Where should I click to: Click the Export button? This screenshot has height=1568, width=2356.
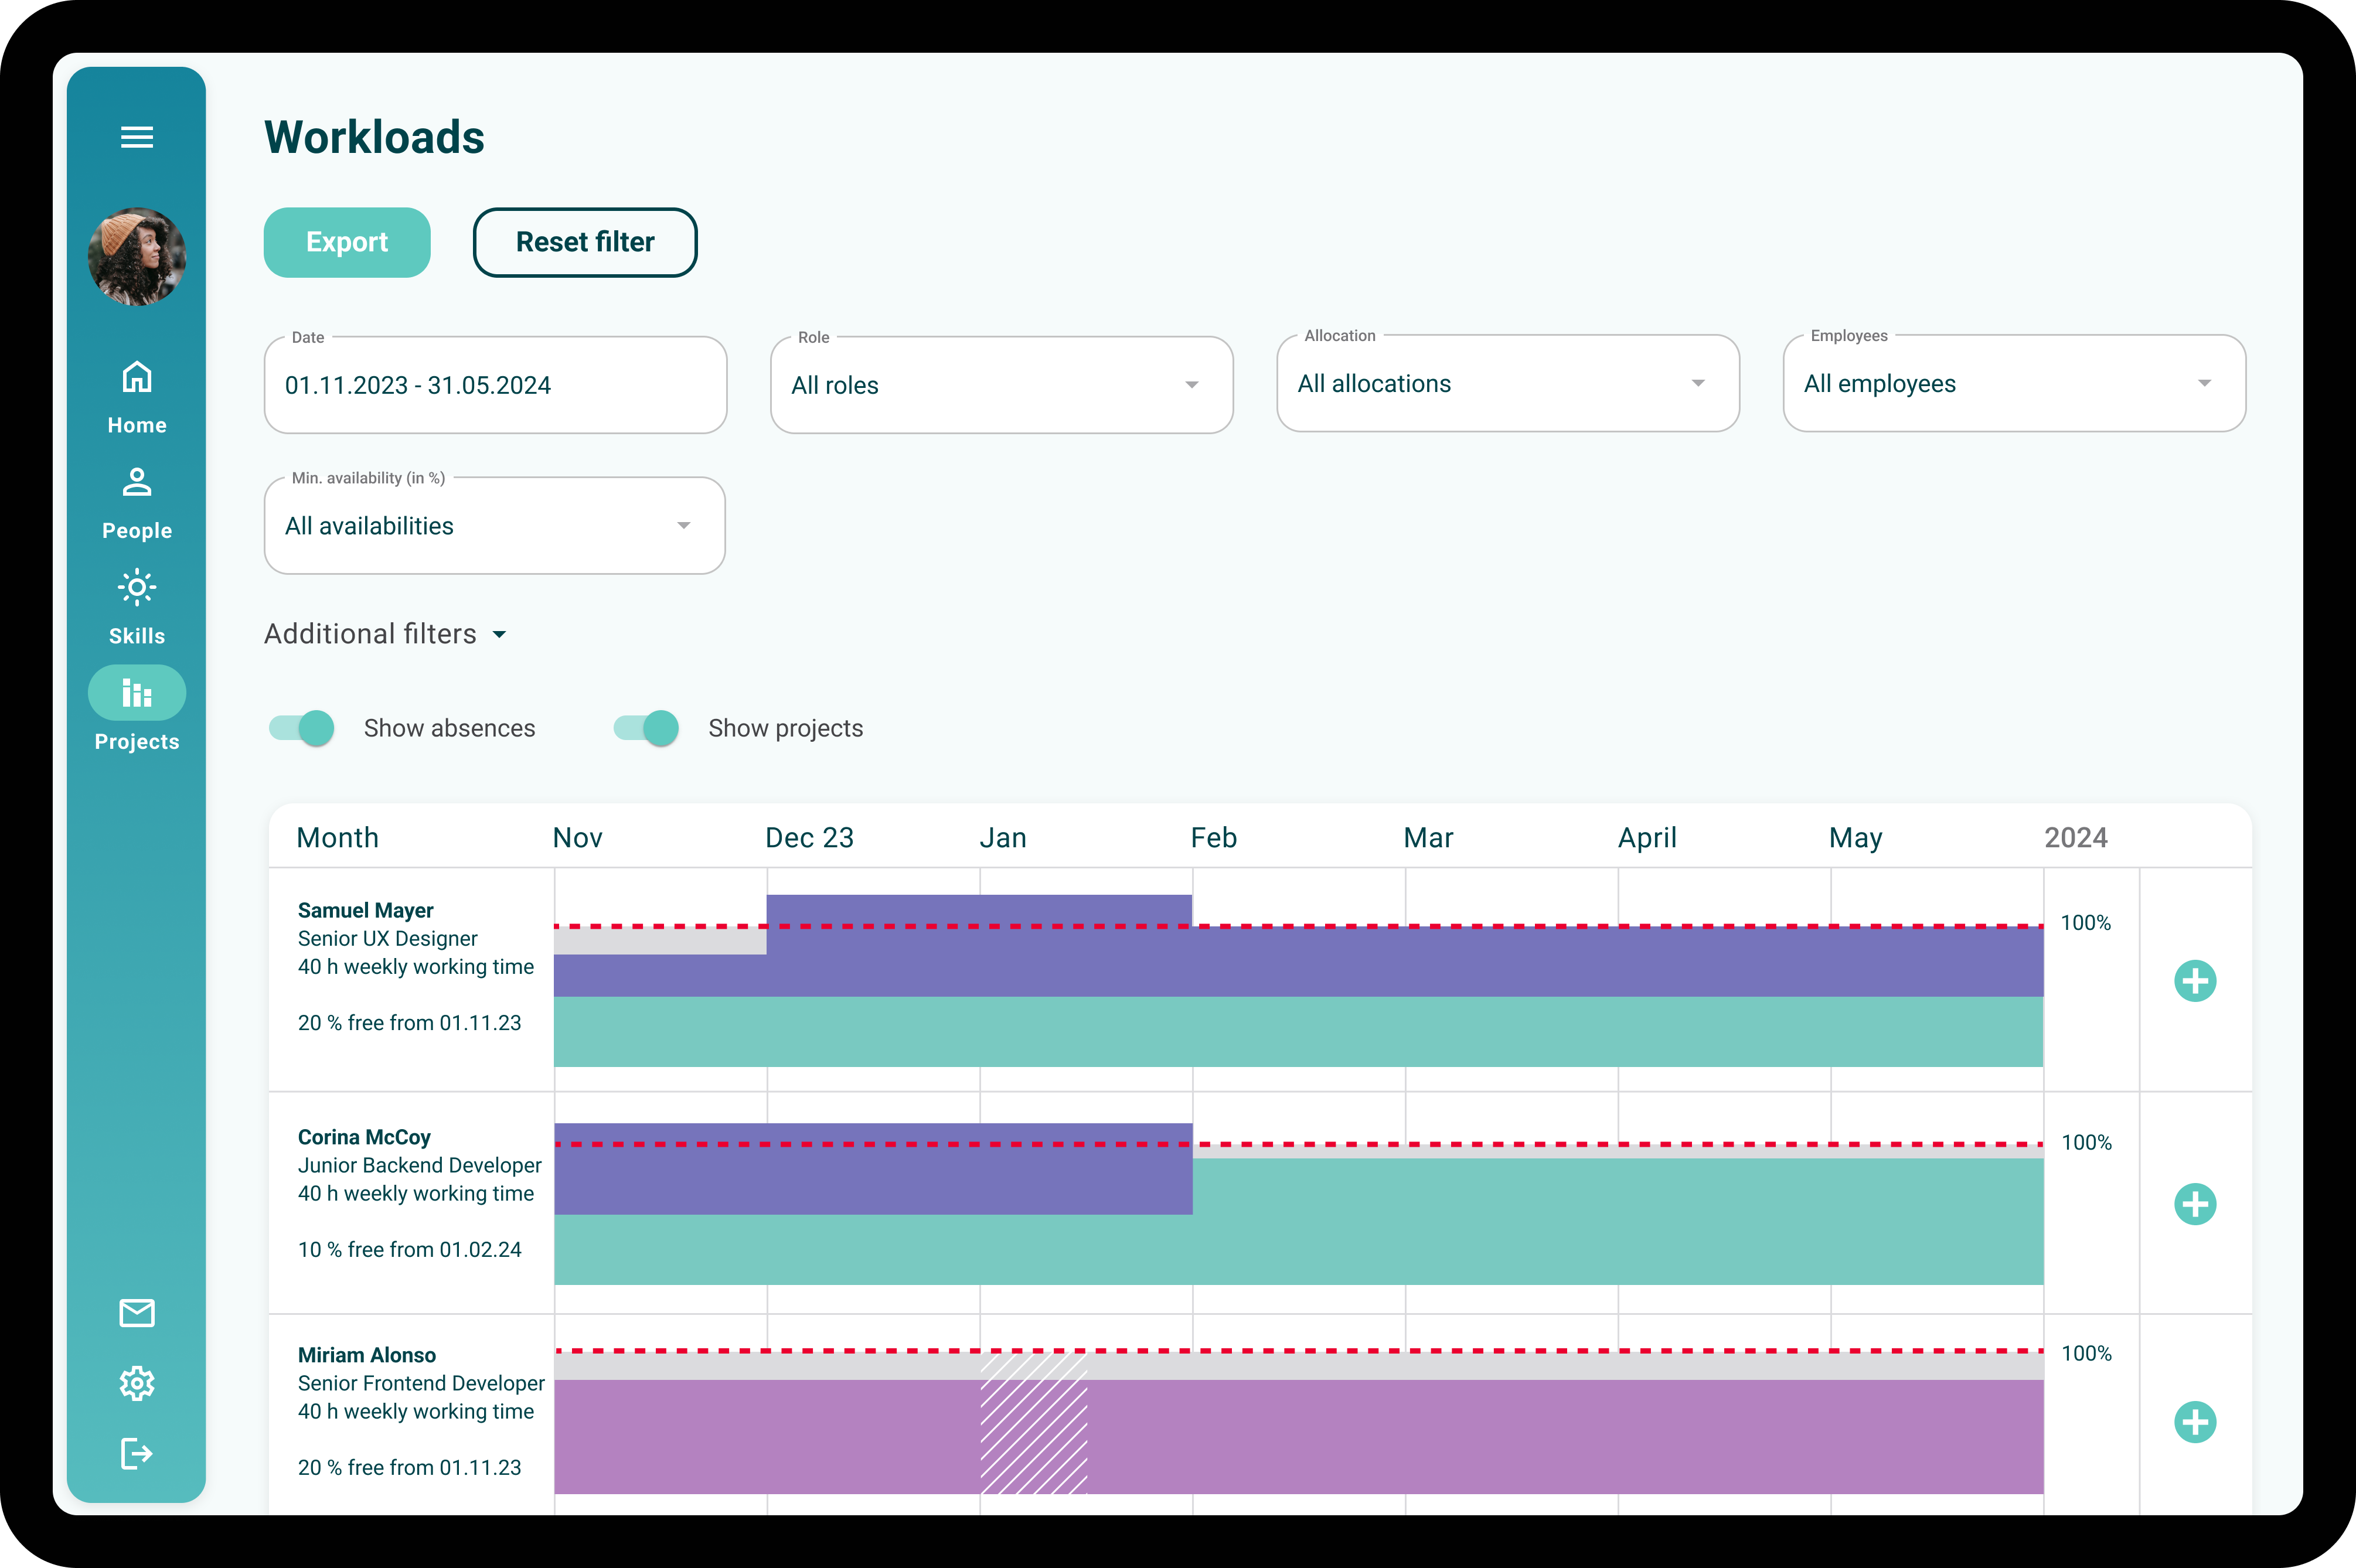347,242
